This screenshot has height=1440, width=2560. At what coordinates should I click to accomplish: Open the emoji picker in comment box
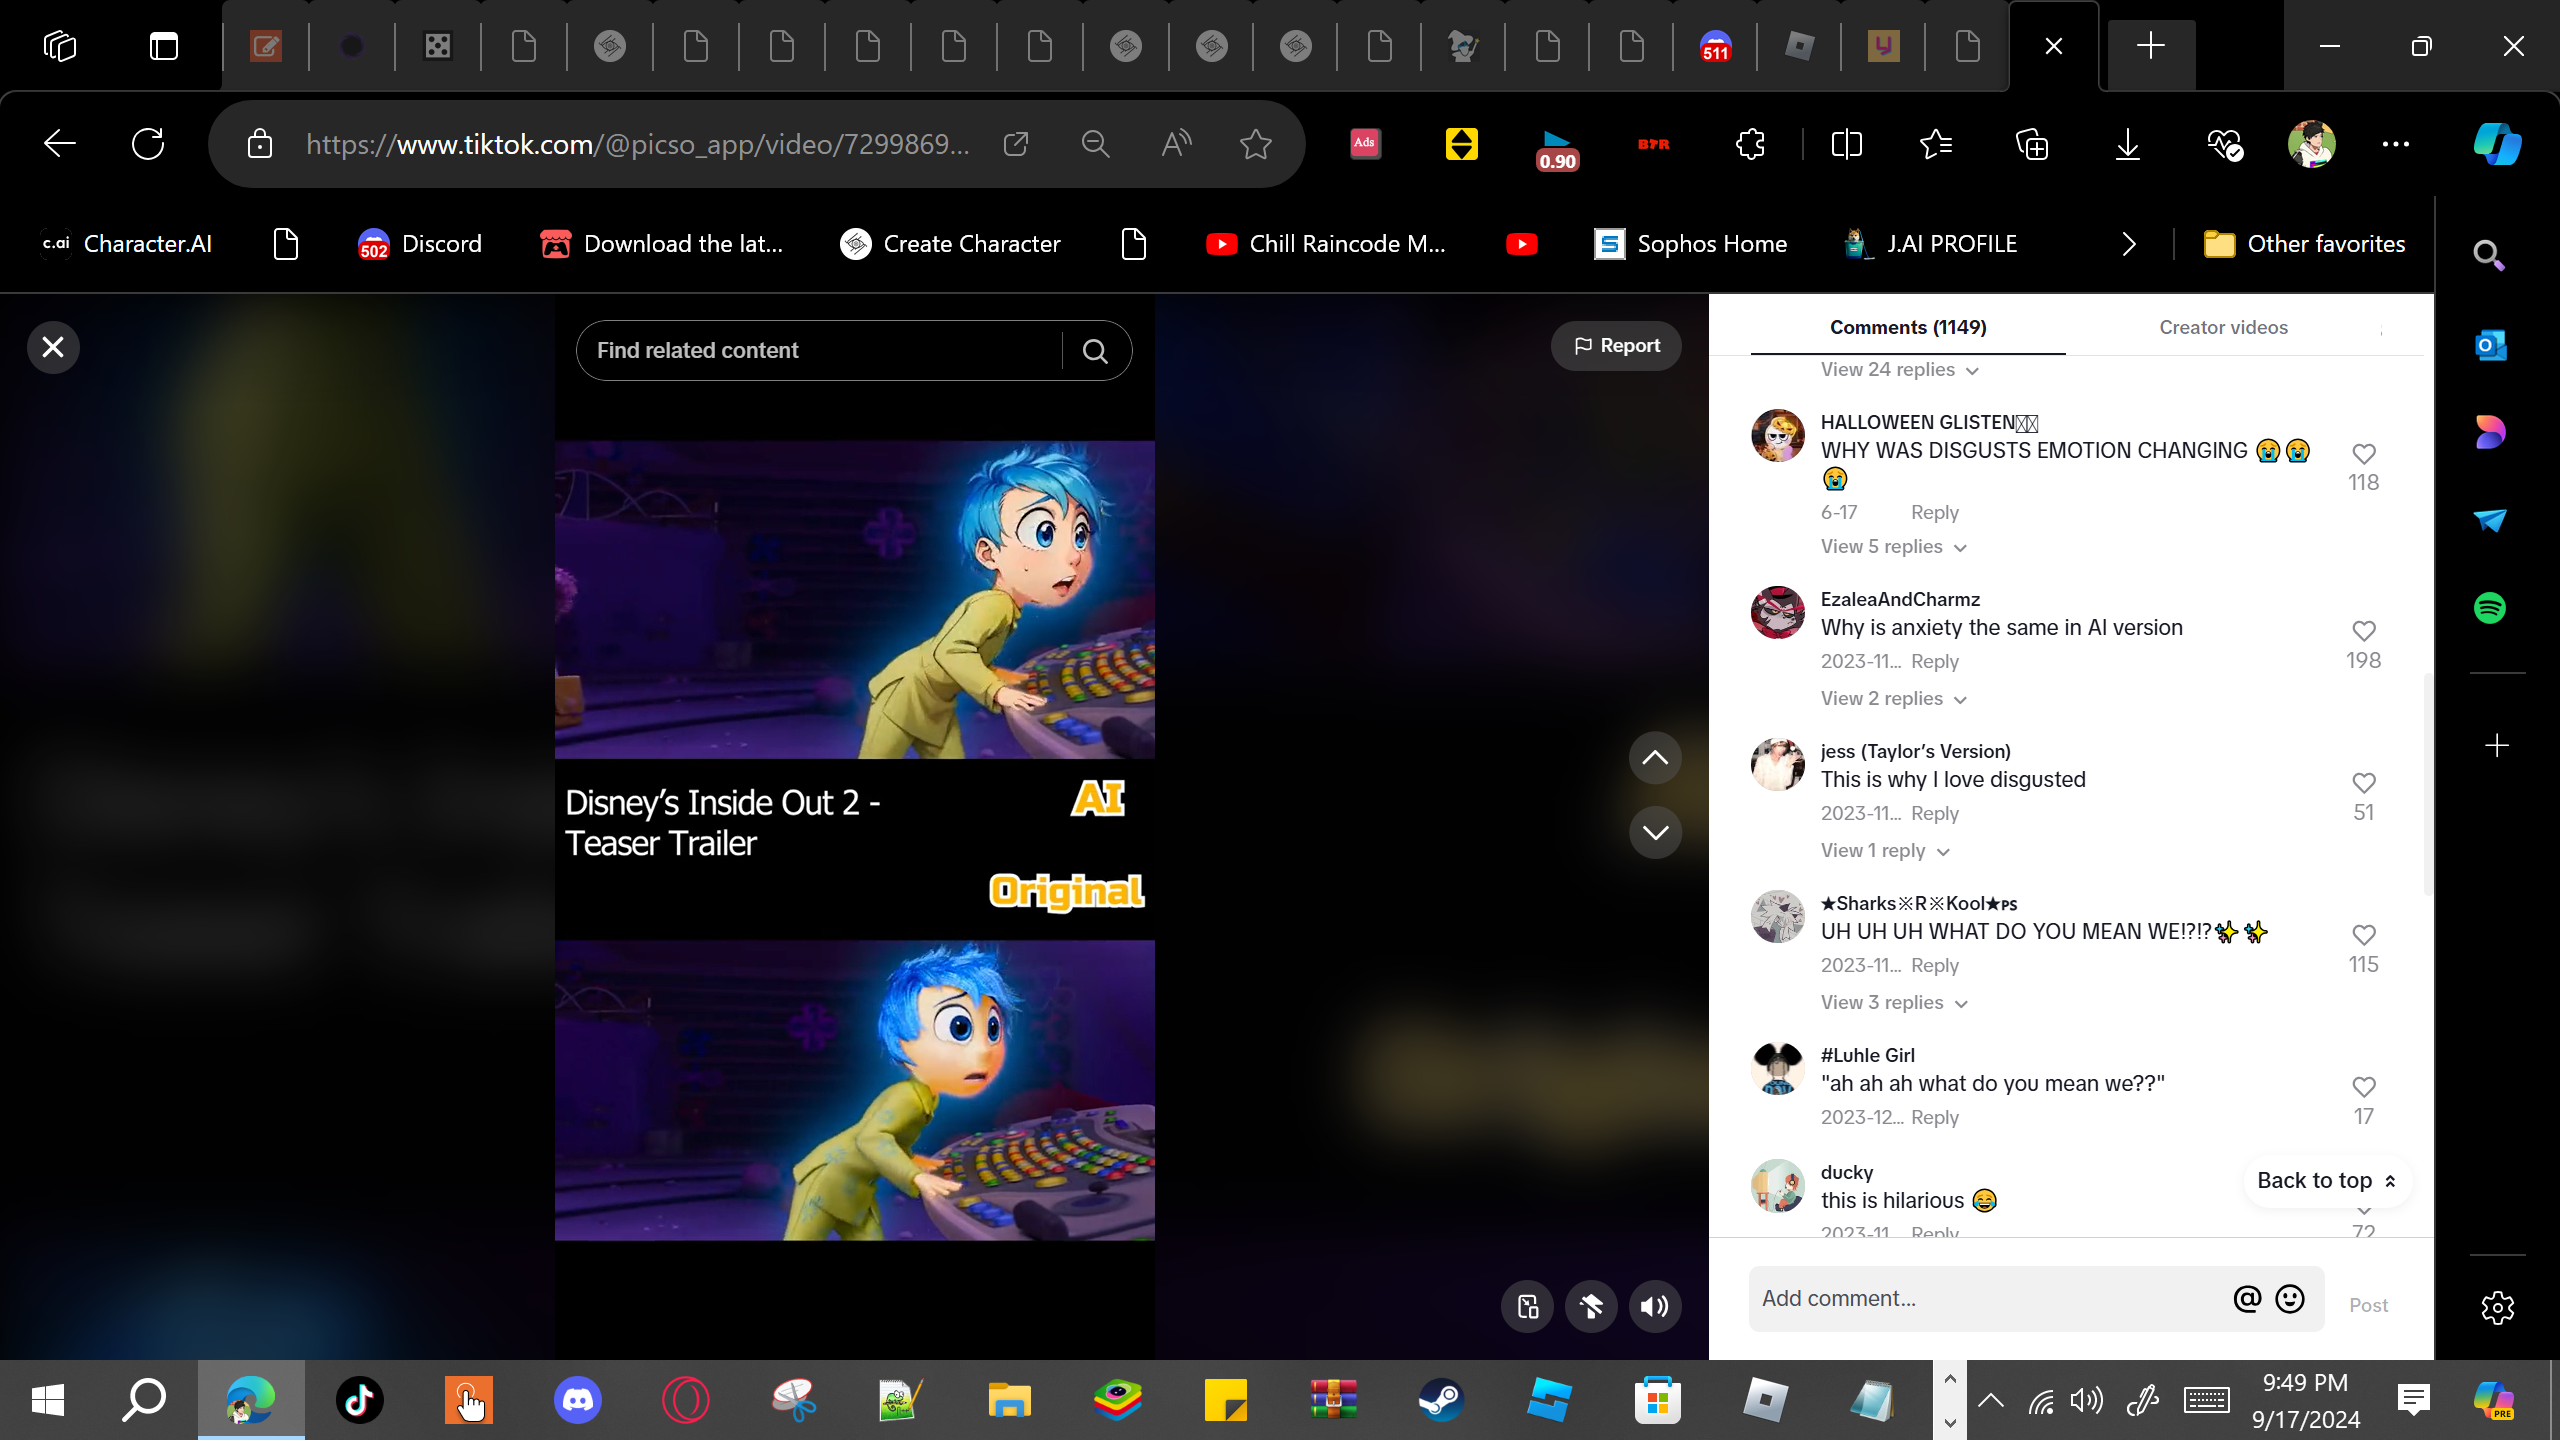(2290, 1298)
